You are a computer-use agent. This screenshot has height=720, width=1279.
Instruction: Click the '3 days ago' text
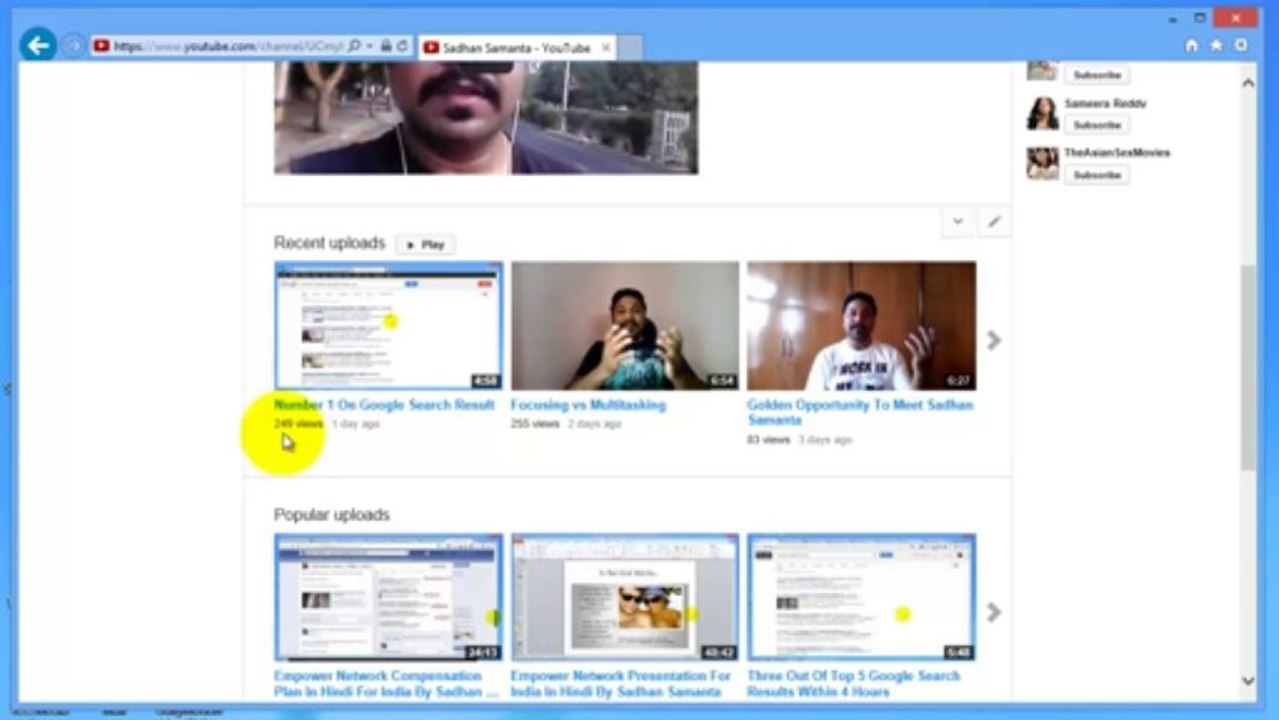pos(825,440)
